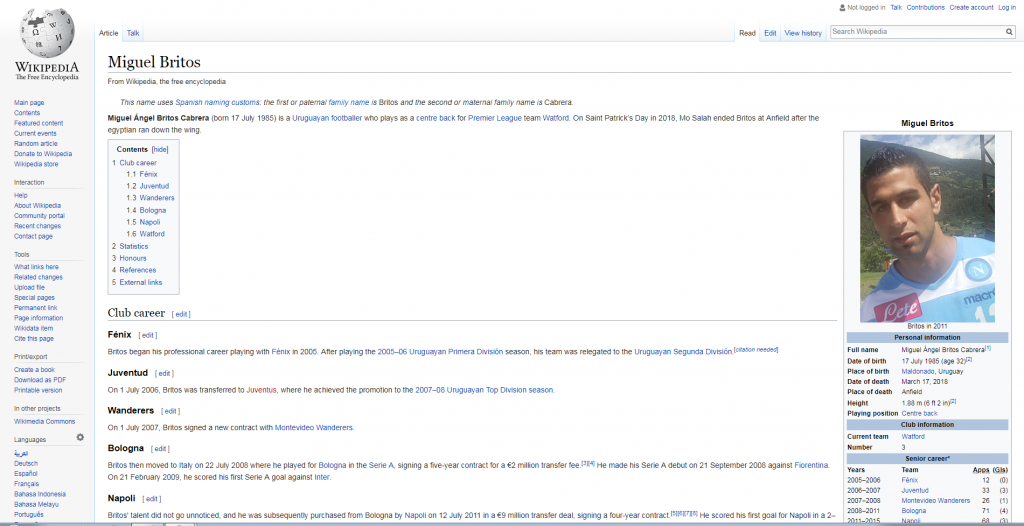Image resolution: width=1024 pixels, height=526 pixels.
Task: Open Miguel Britos infobox photo
Action: coord(927,228)
